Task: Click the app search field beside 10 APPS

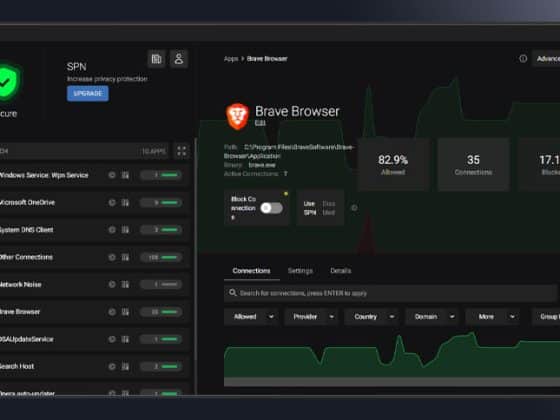Action: (x=84, y=151)
